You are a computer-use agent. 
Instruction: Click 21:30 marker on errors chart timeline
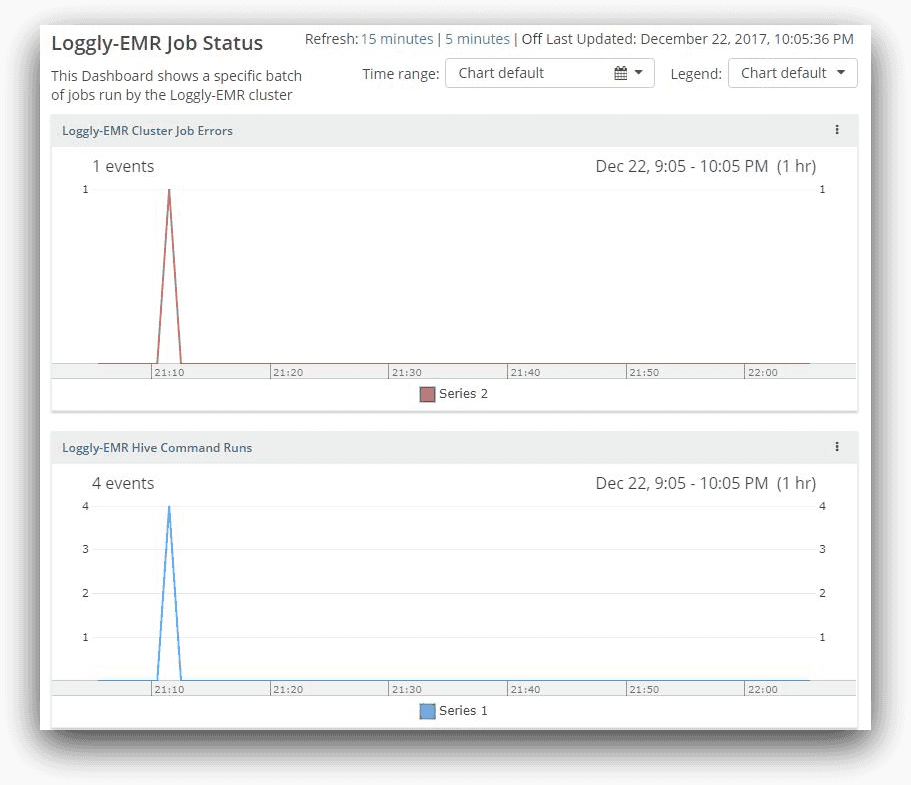(x=406, y=372)
